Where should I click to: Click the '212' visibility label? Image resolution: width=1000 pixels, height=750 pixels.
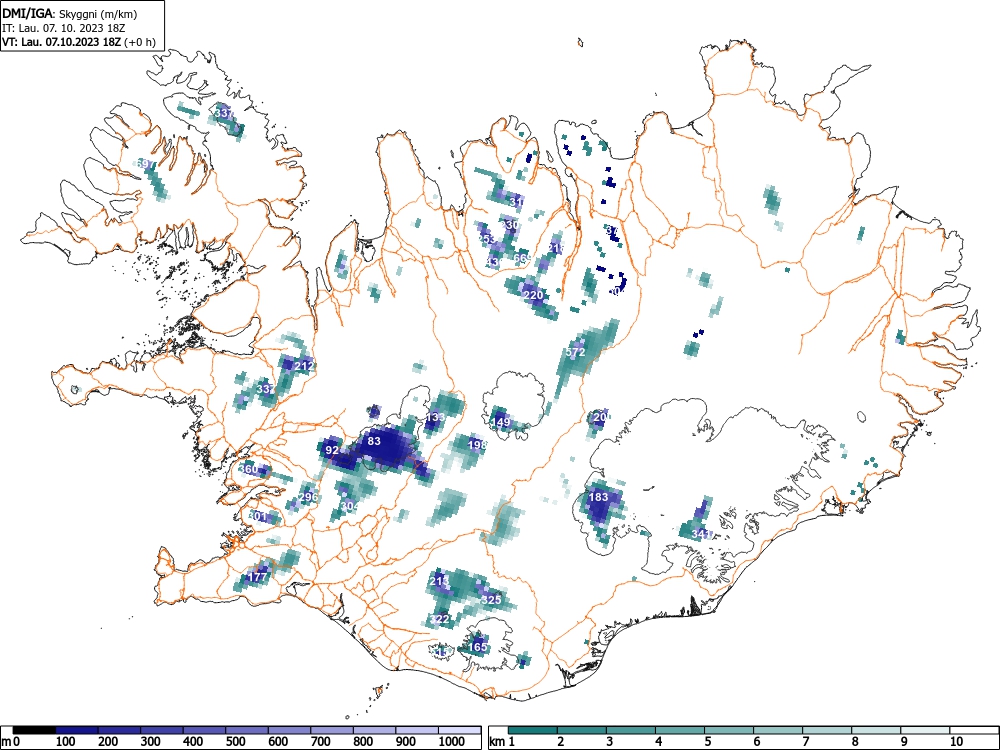(x=304, y=366)
